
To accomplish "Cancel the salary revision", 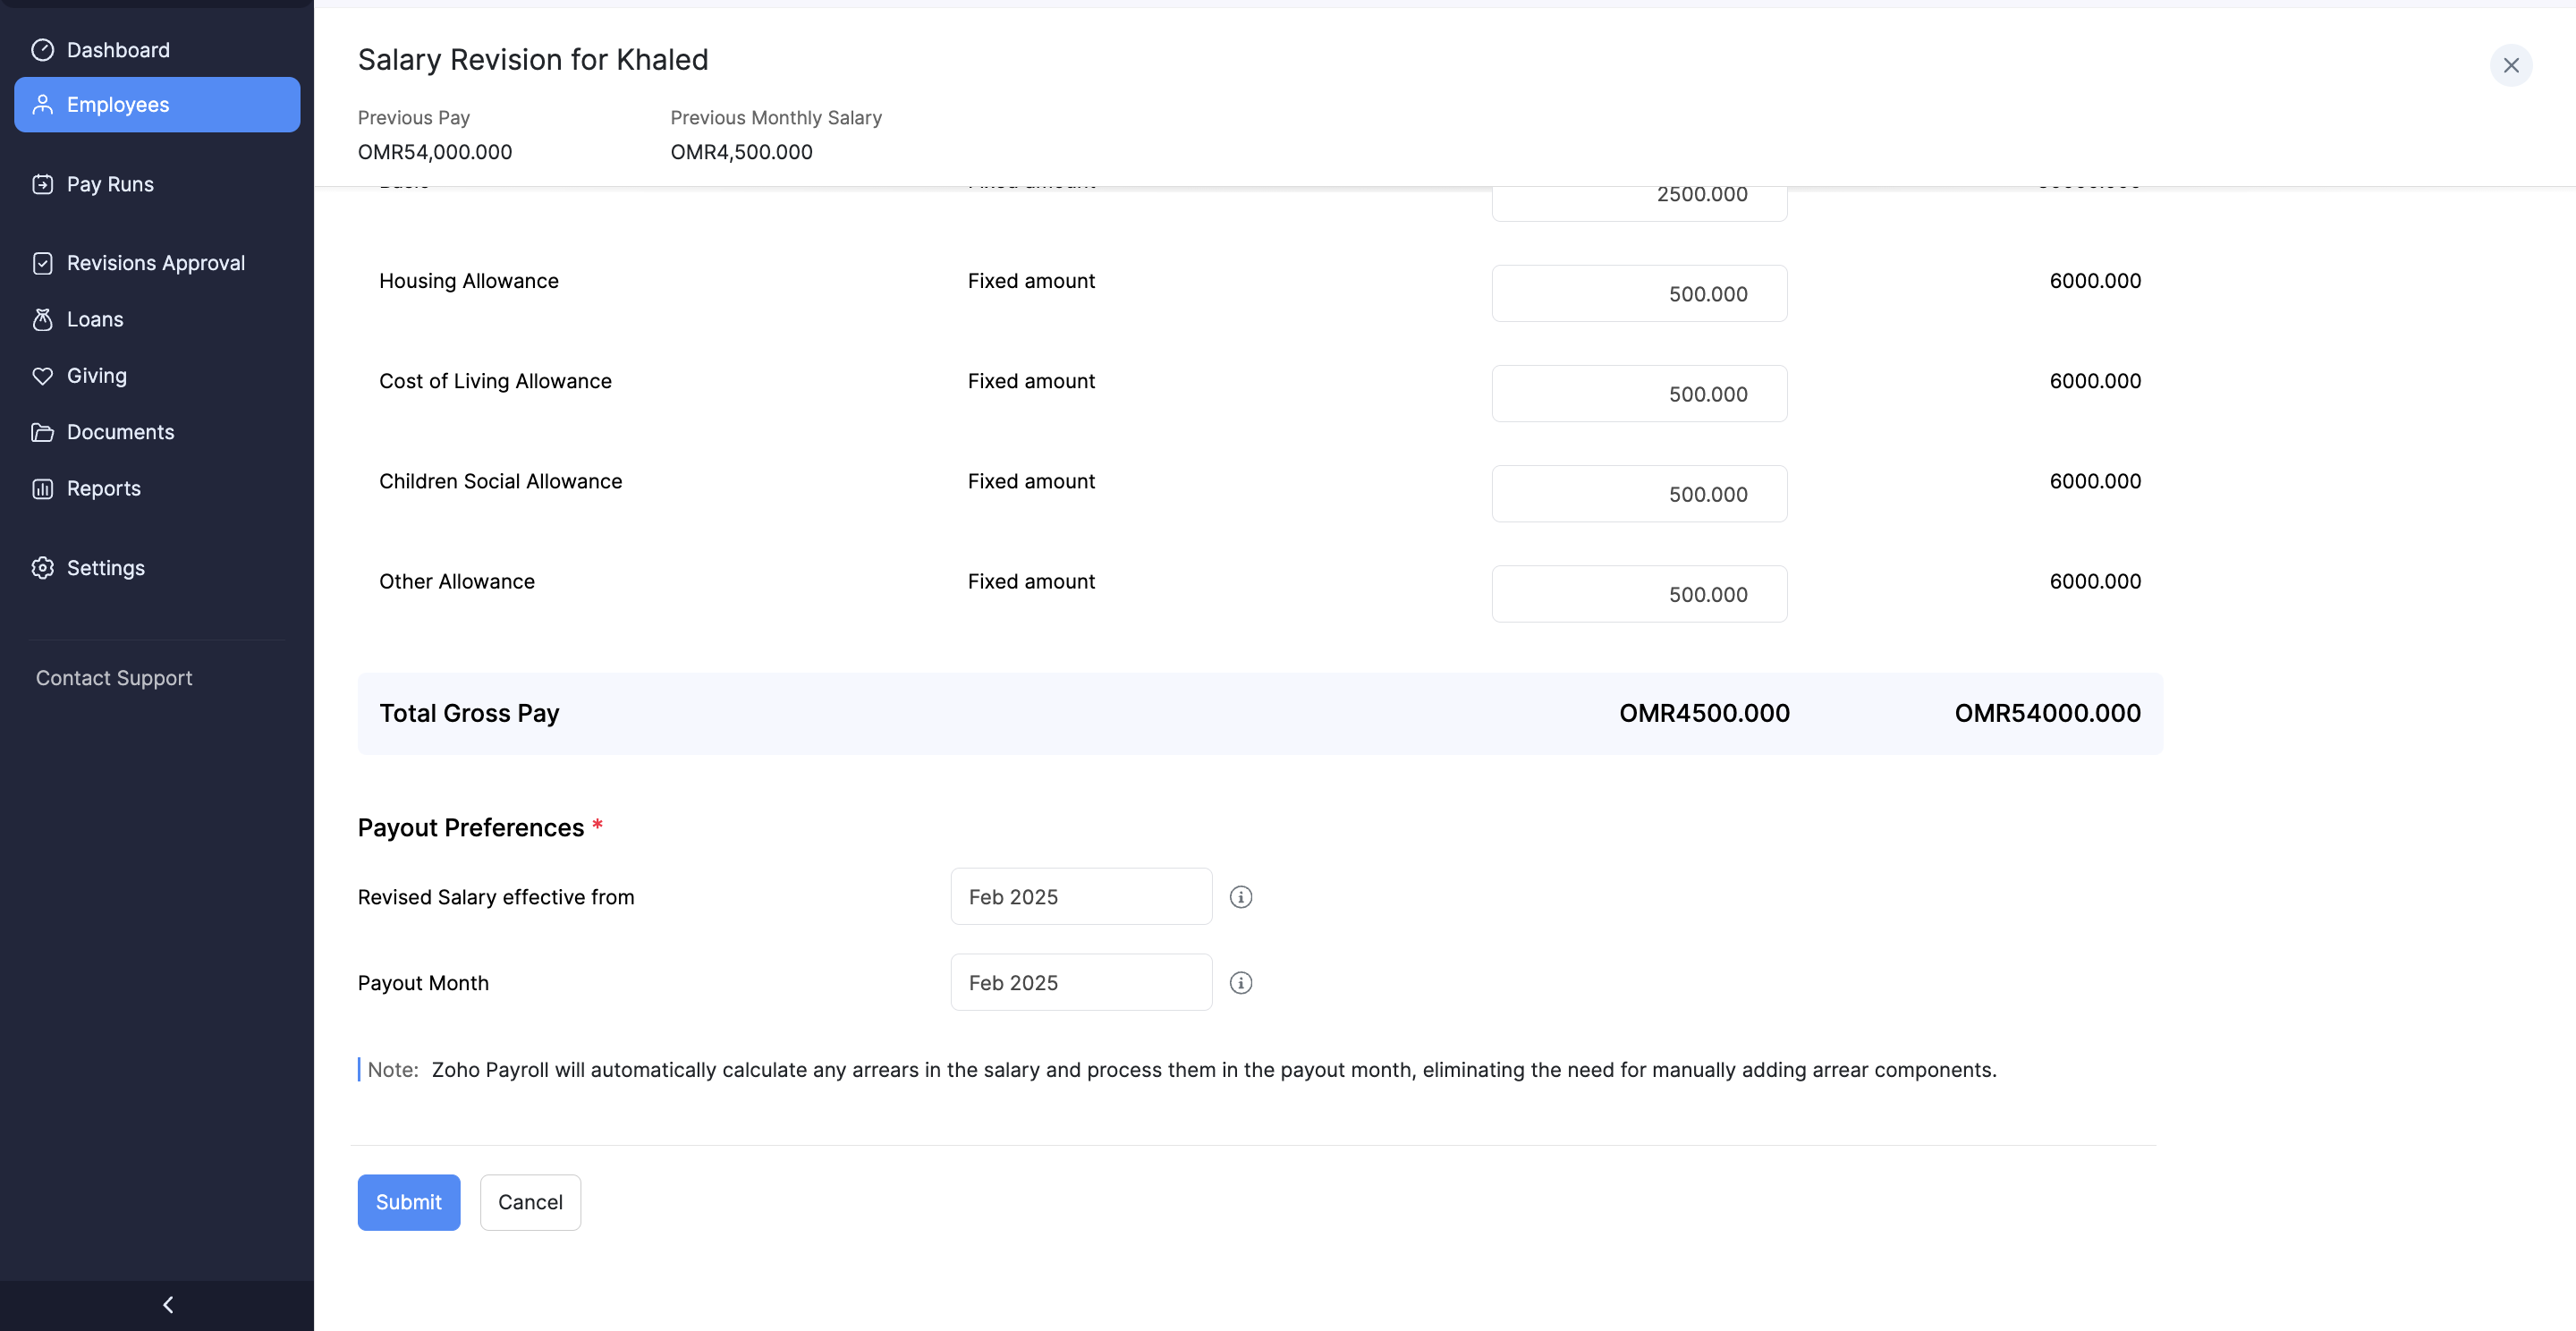I will point(530,1202).
